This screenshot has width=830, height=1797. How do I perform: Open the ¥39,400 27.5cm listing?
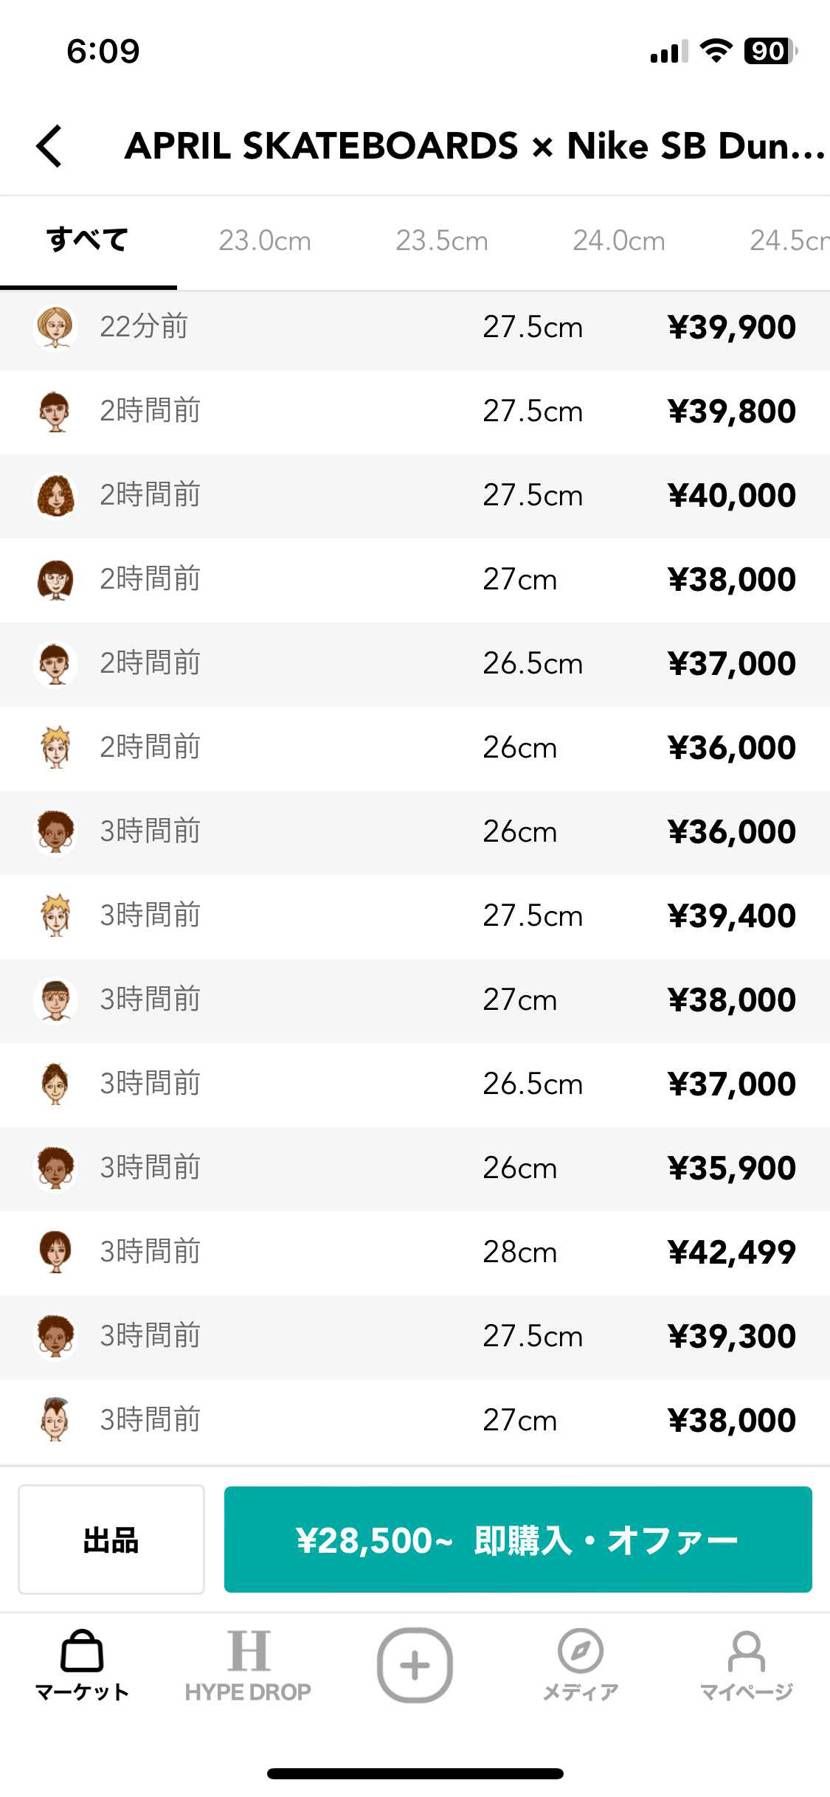[415, 916]
